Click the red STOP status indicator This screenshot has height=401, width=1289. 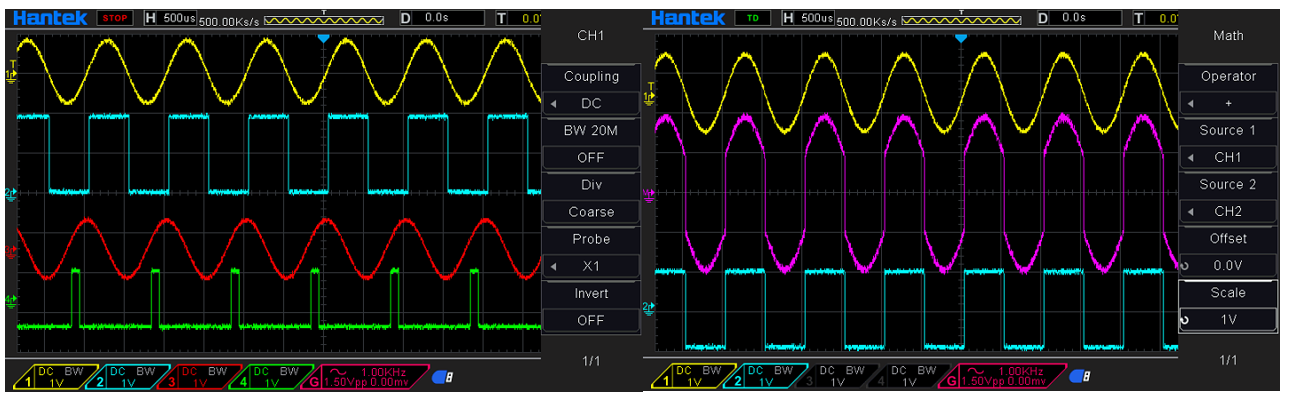[116, 18]
